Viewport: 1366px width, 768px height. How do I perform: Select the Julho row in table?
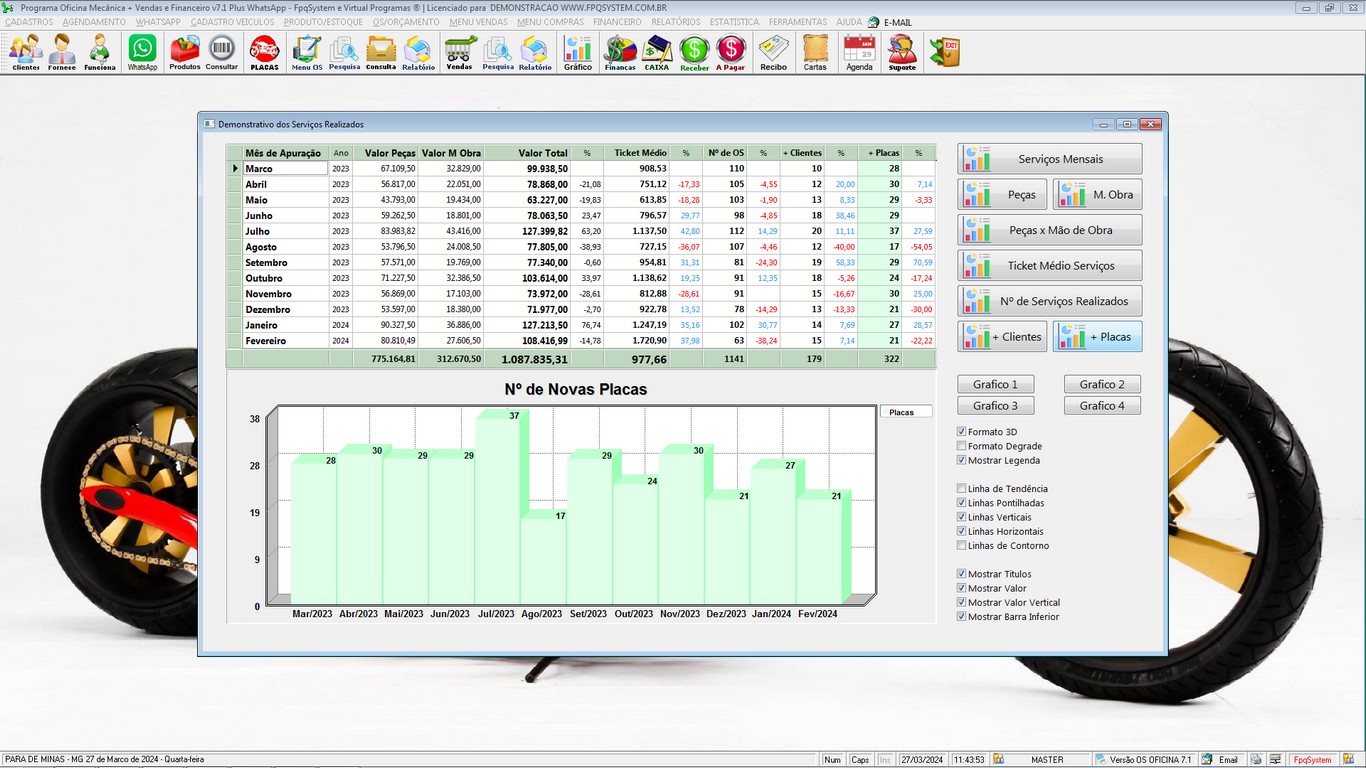[285, 231]
